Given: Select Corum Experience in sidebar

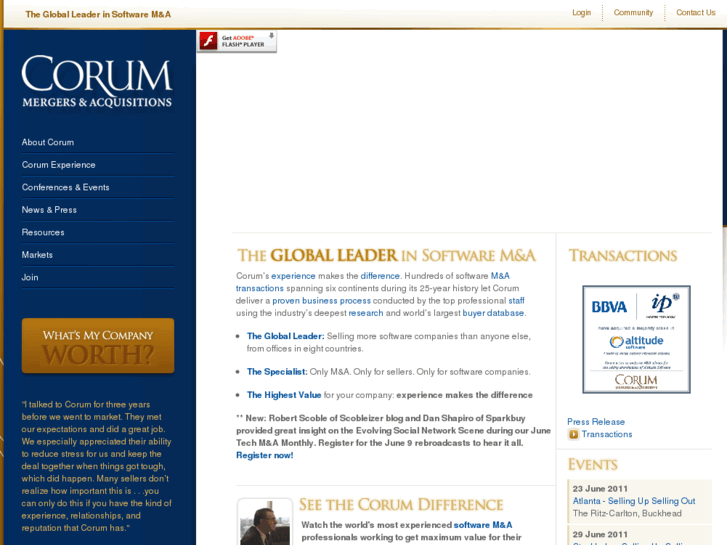Looking at the screenshot, I should pyautogui.click(x=58, y=165).
